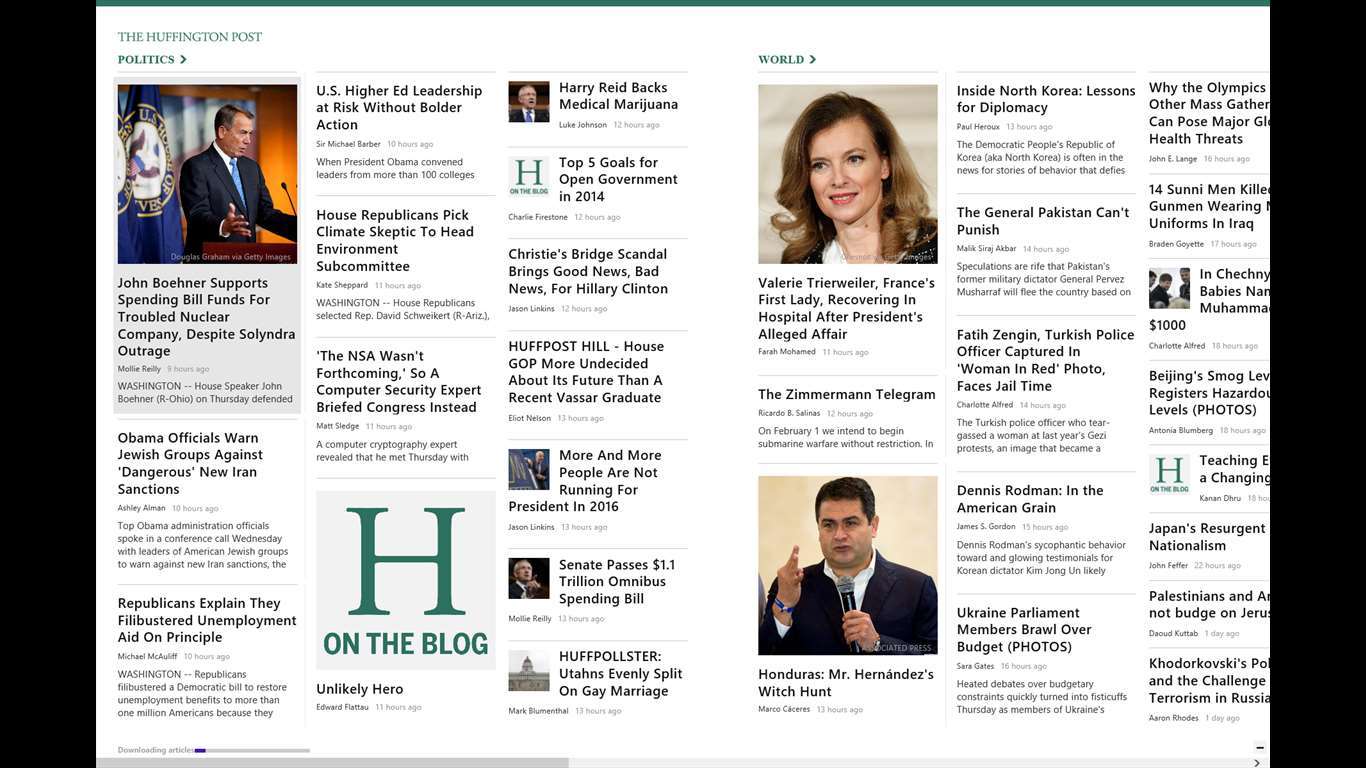Expand the World section chevron
1366x768 pixels.
(812, 60)
